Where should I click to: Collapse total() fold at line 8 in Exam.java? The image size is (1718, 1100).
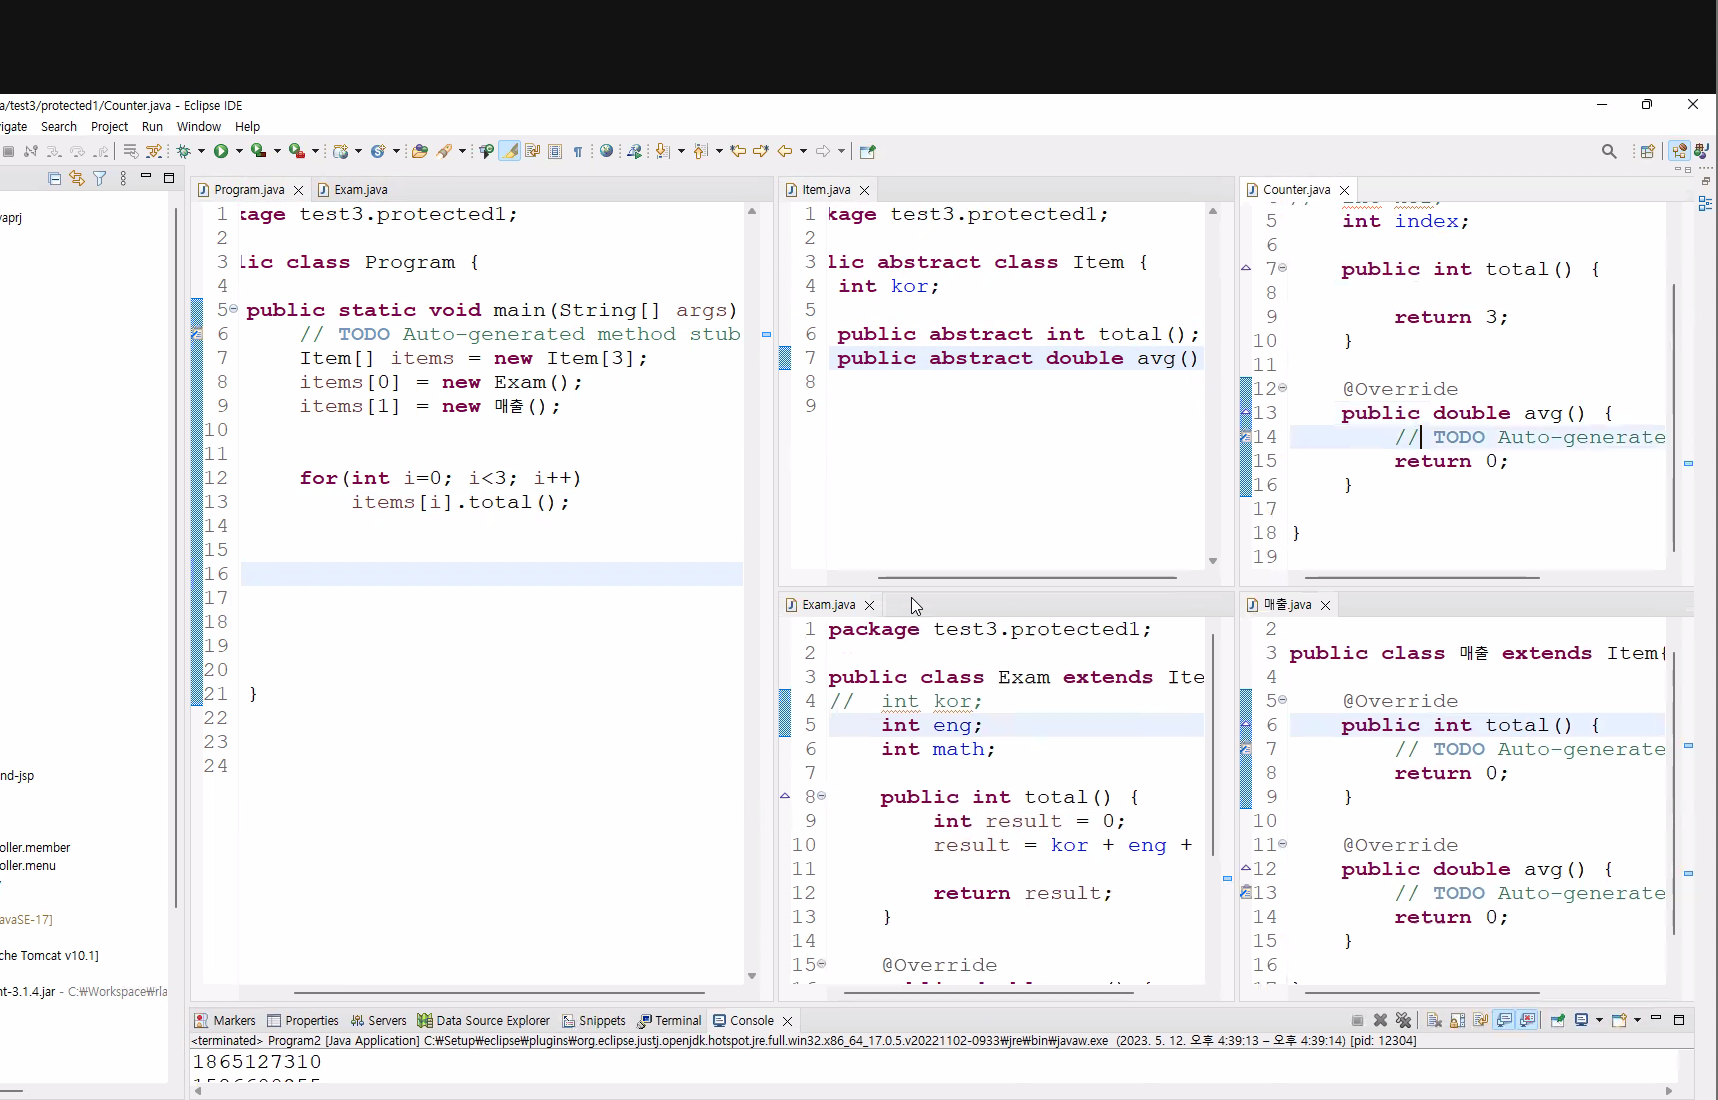pos(822,796)
